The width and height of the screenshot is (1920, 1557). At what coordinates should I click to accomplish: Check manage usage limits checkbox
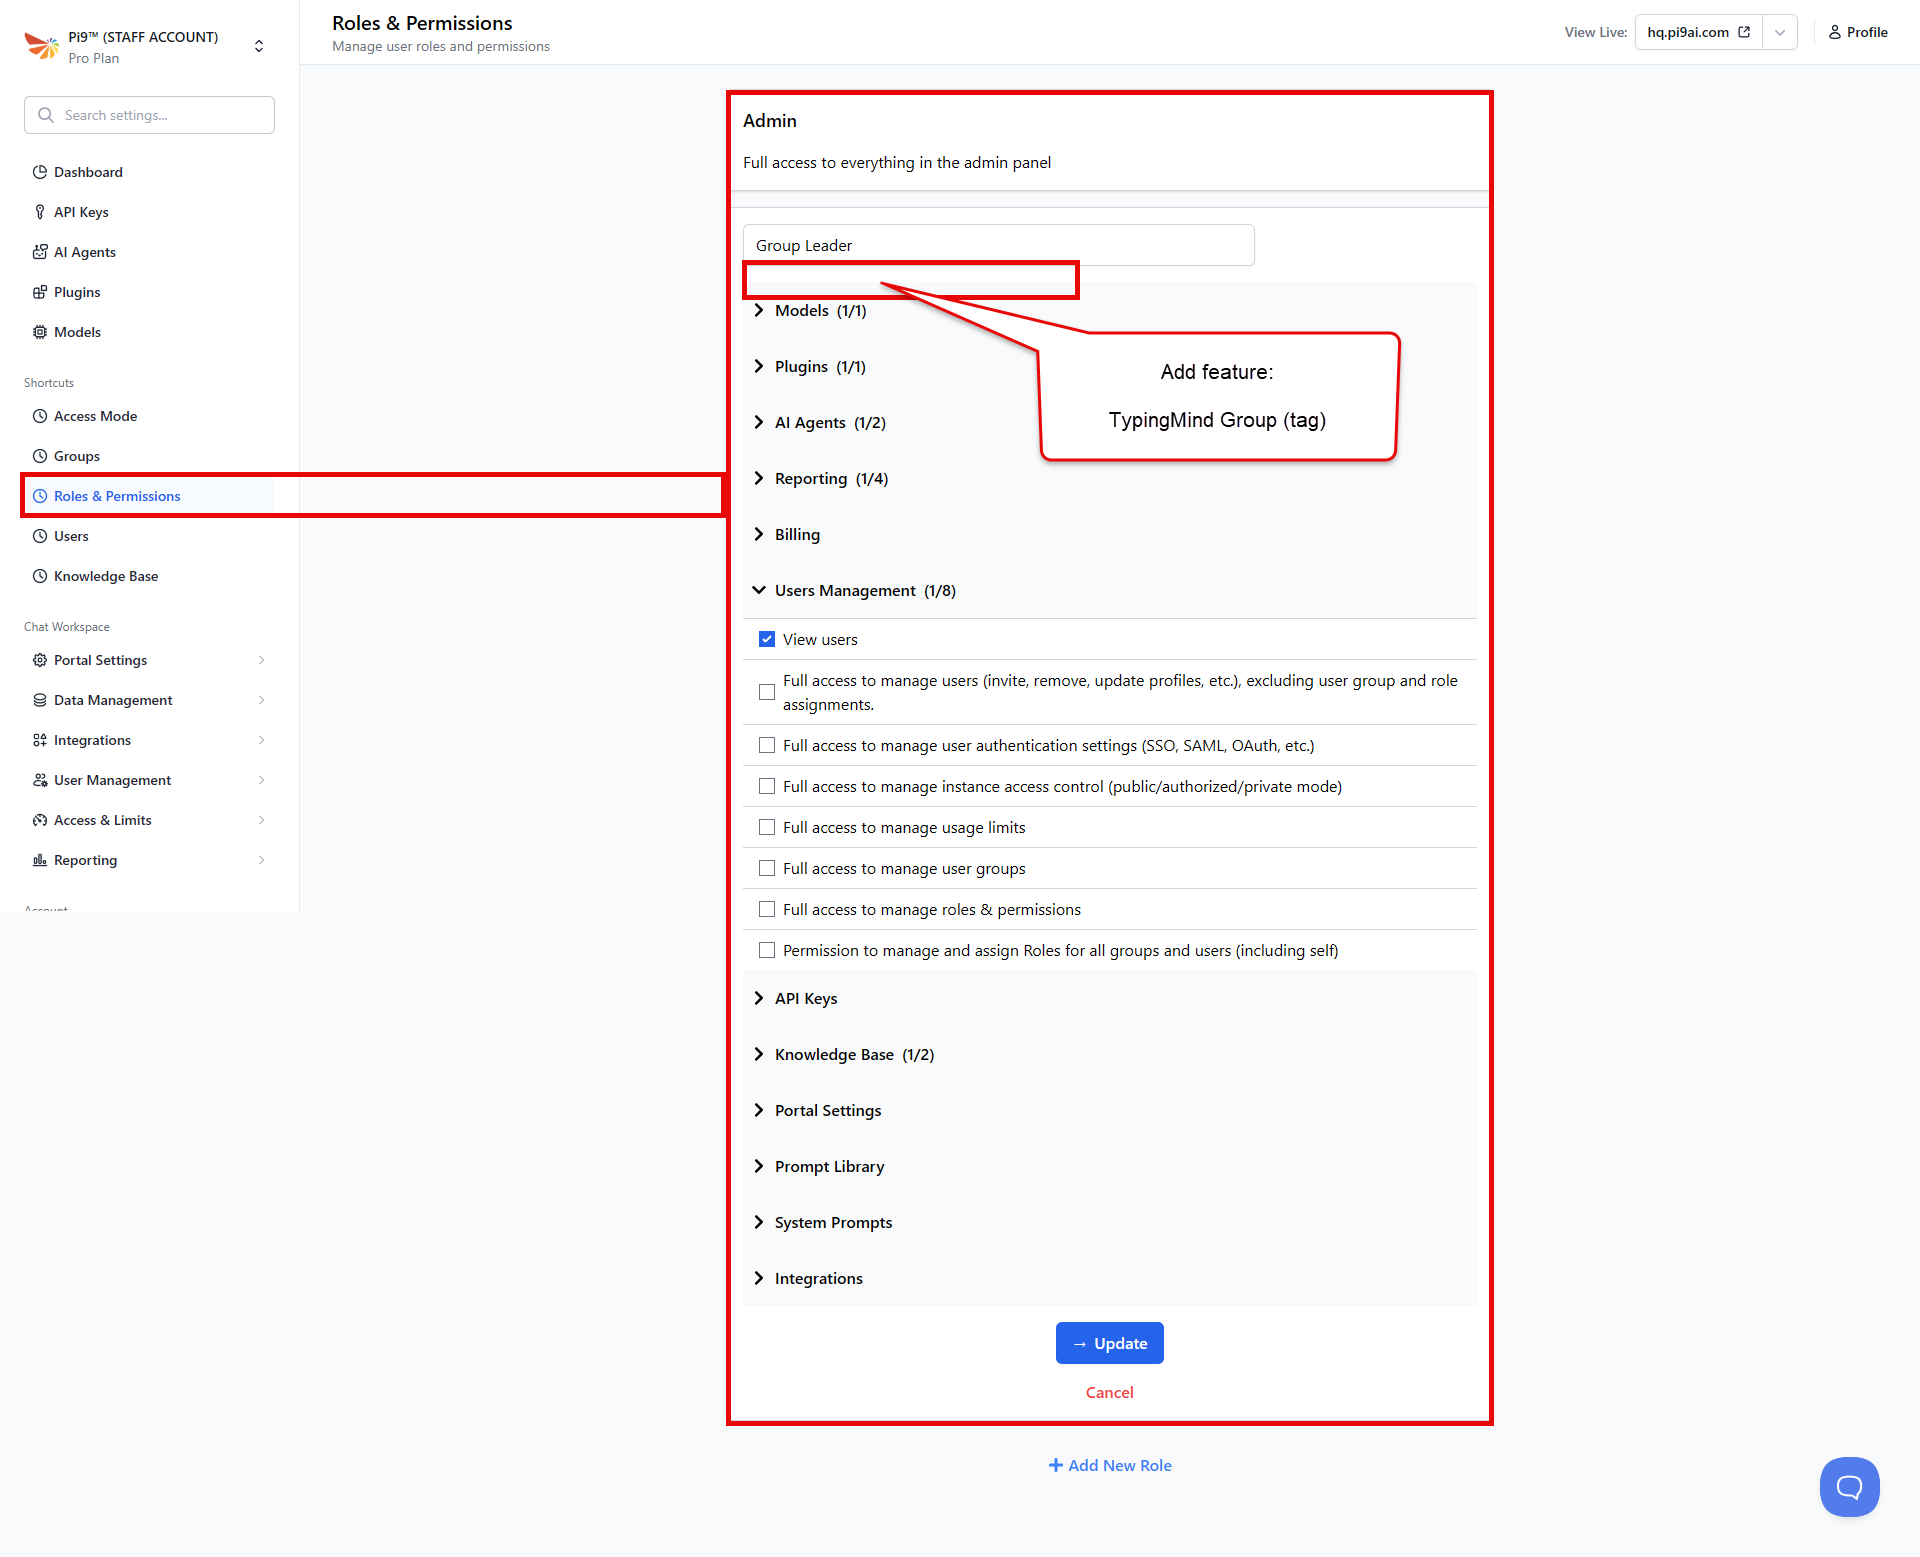click(x=767, y=827)
